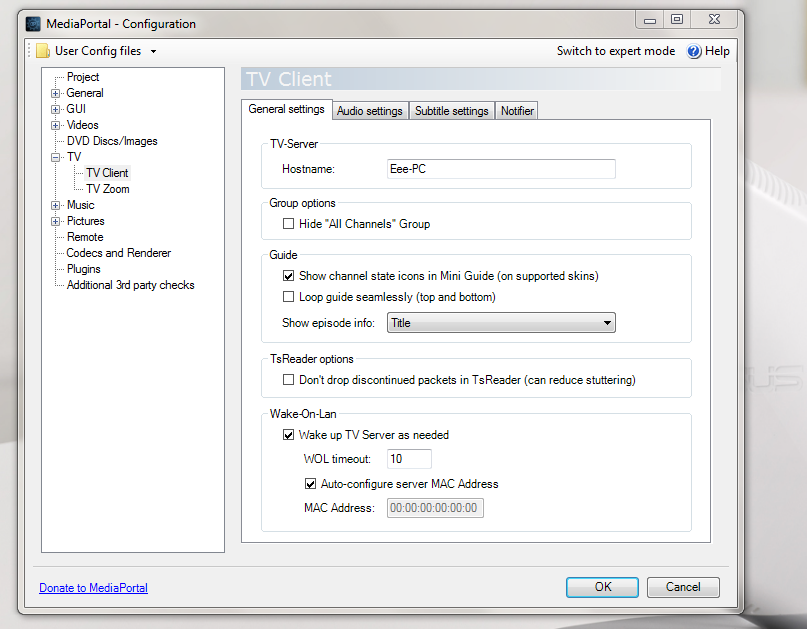Screen dimensions: 807x629
Task: Switch to the General settings tab
Action: tap(287, 109)
